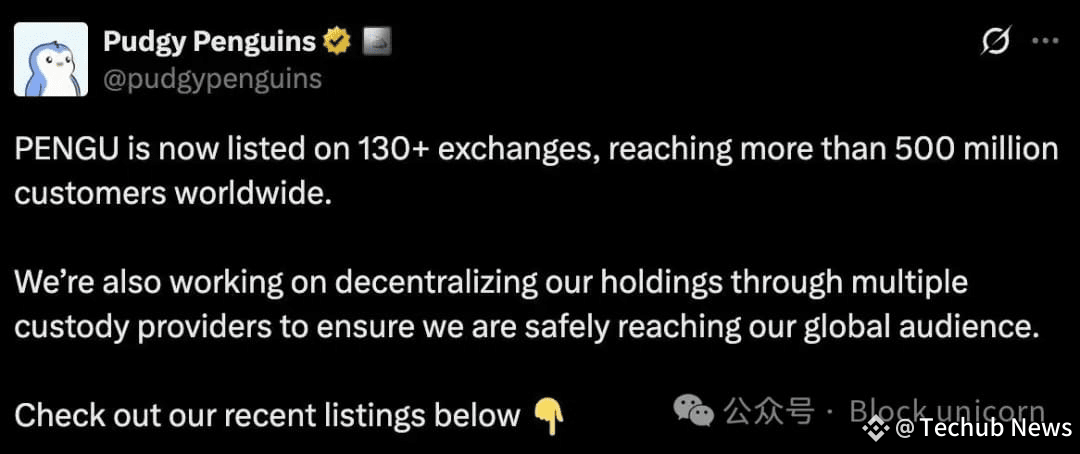Open the Pudgy Penguins penguin avatar
This screenshot has width=1080, height=454.
pos(51,59)
